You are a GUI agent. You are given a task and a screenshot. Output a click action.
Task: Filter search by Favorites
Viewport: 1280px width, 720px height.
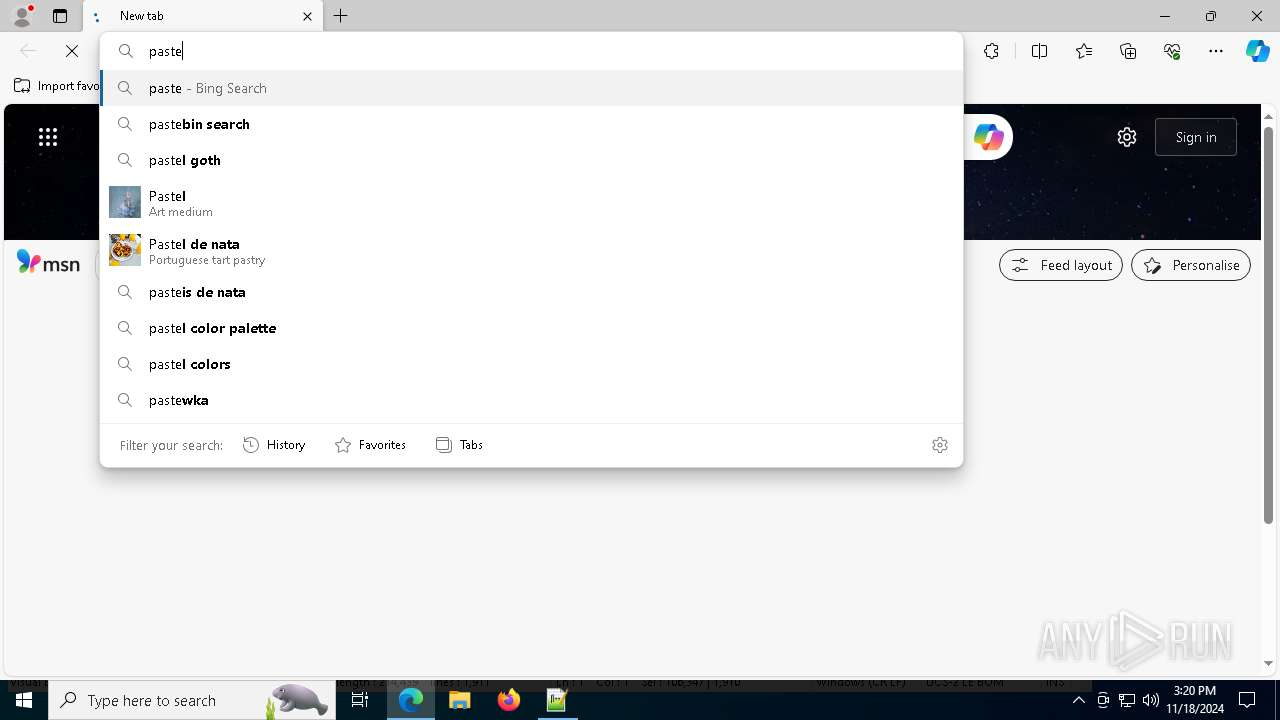click(370, 445)
